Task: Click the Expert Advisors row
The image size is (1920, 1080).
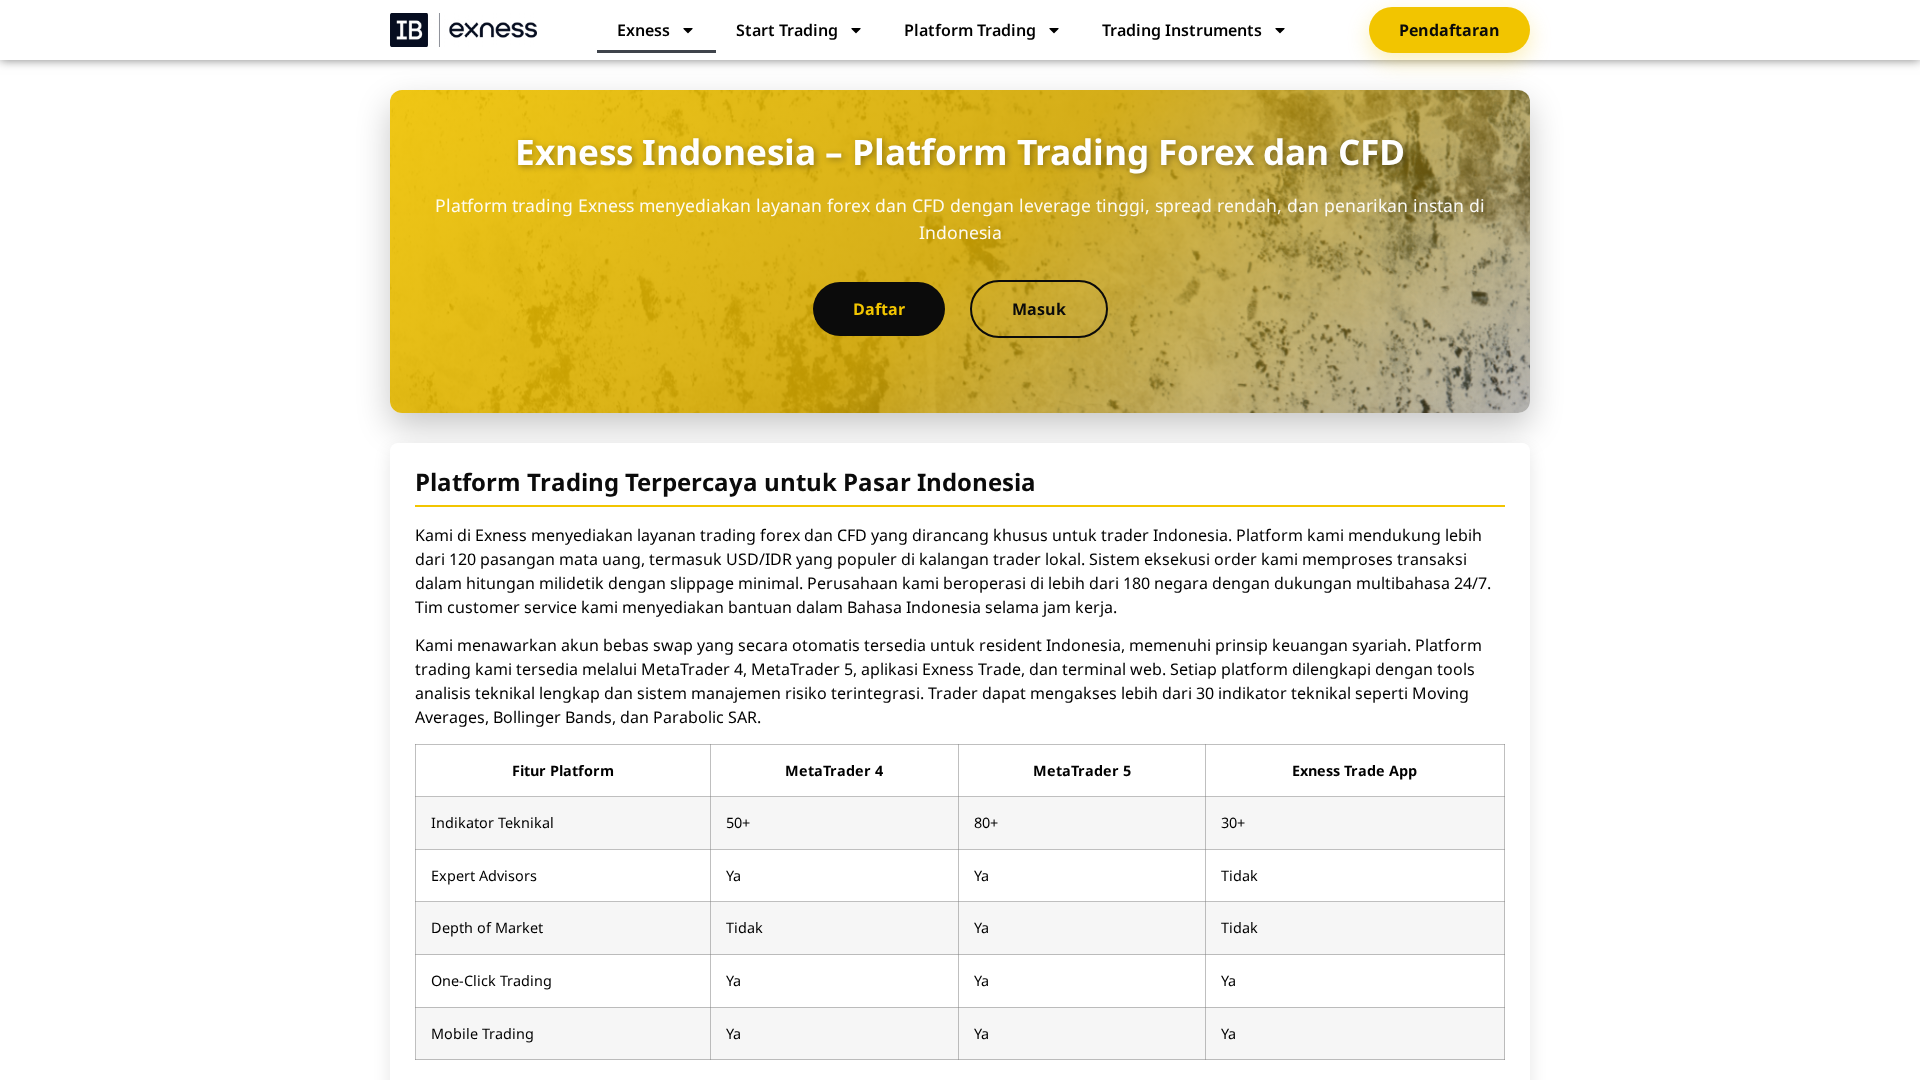Action: click(484, 875)
